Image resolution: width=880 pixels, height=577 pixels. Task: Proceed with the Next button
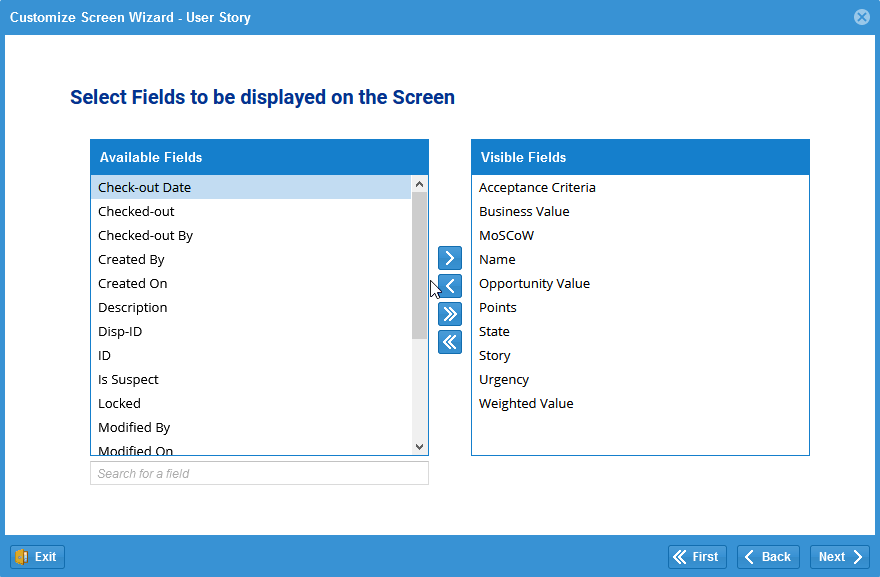(x=840, y=557)
